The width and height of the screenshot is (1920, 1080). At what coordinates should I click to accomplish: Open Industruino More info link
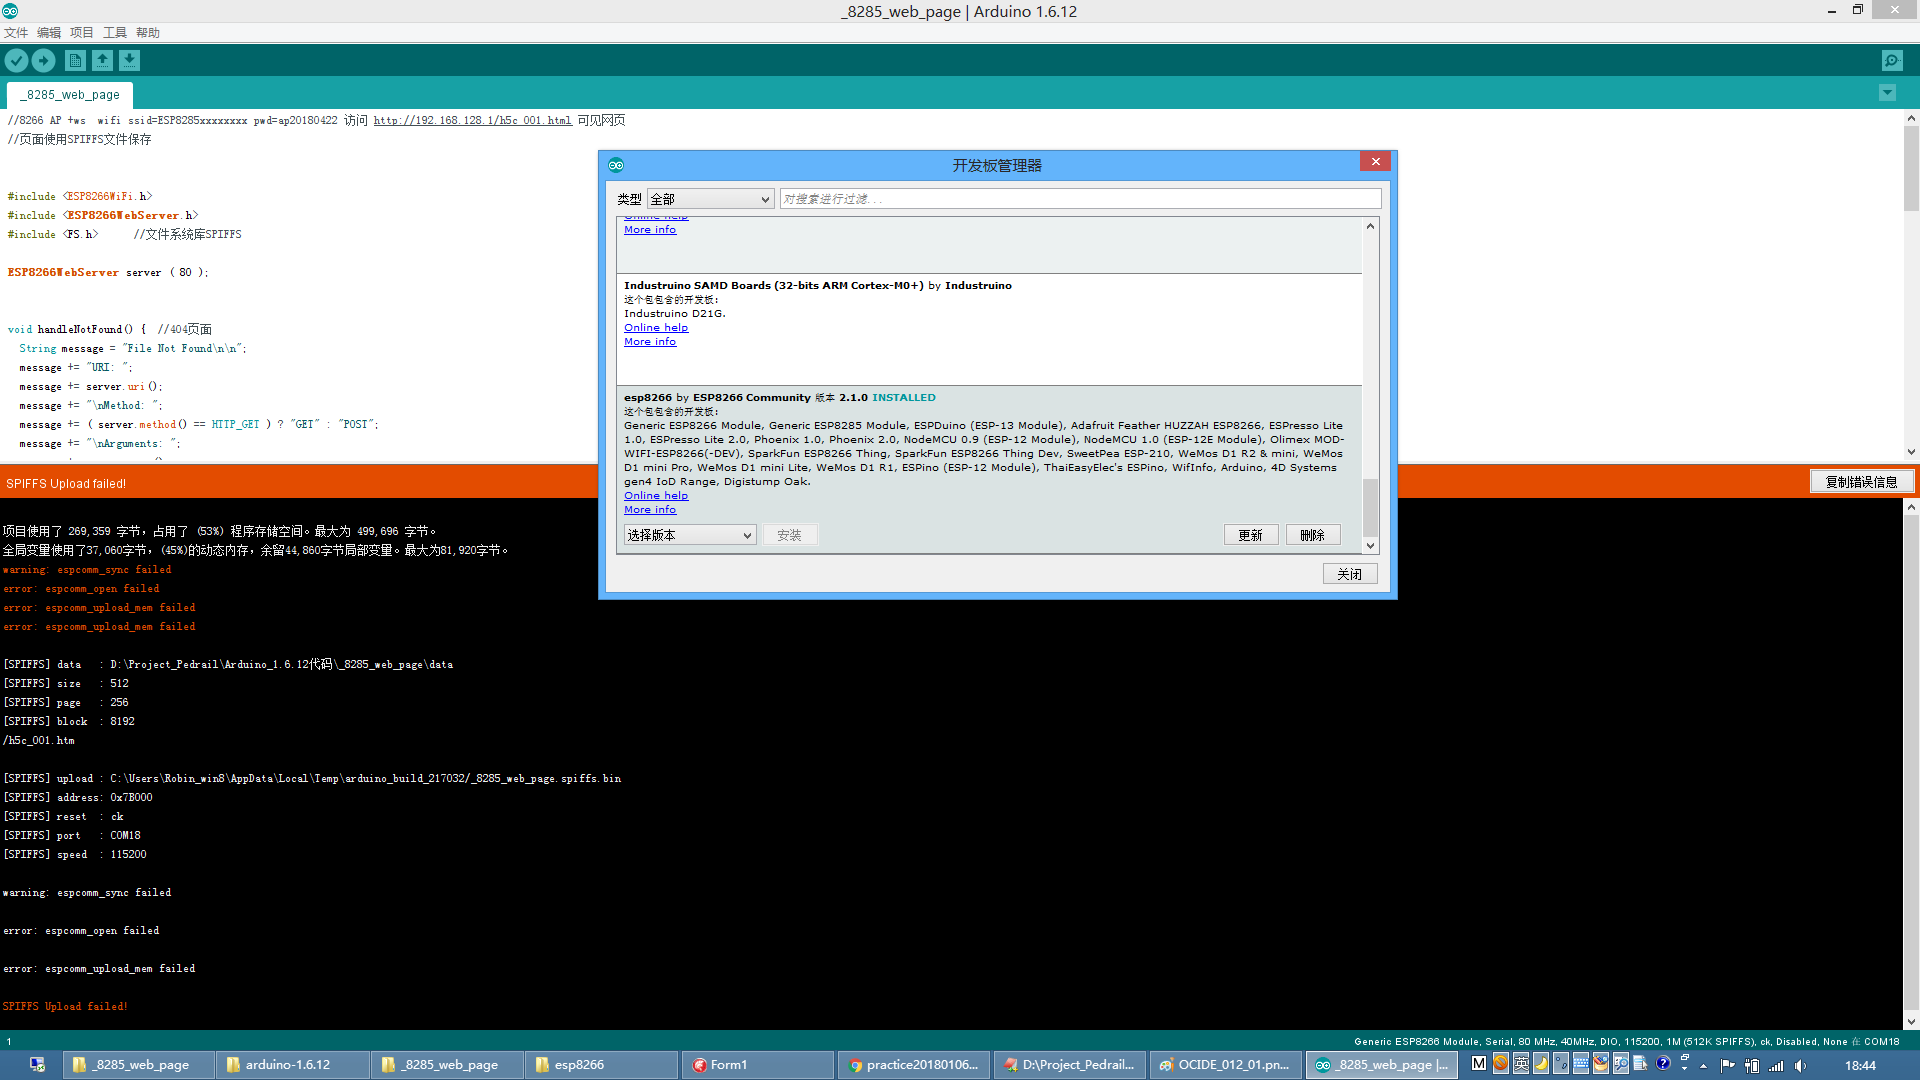[x=650, y=342]
